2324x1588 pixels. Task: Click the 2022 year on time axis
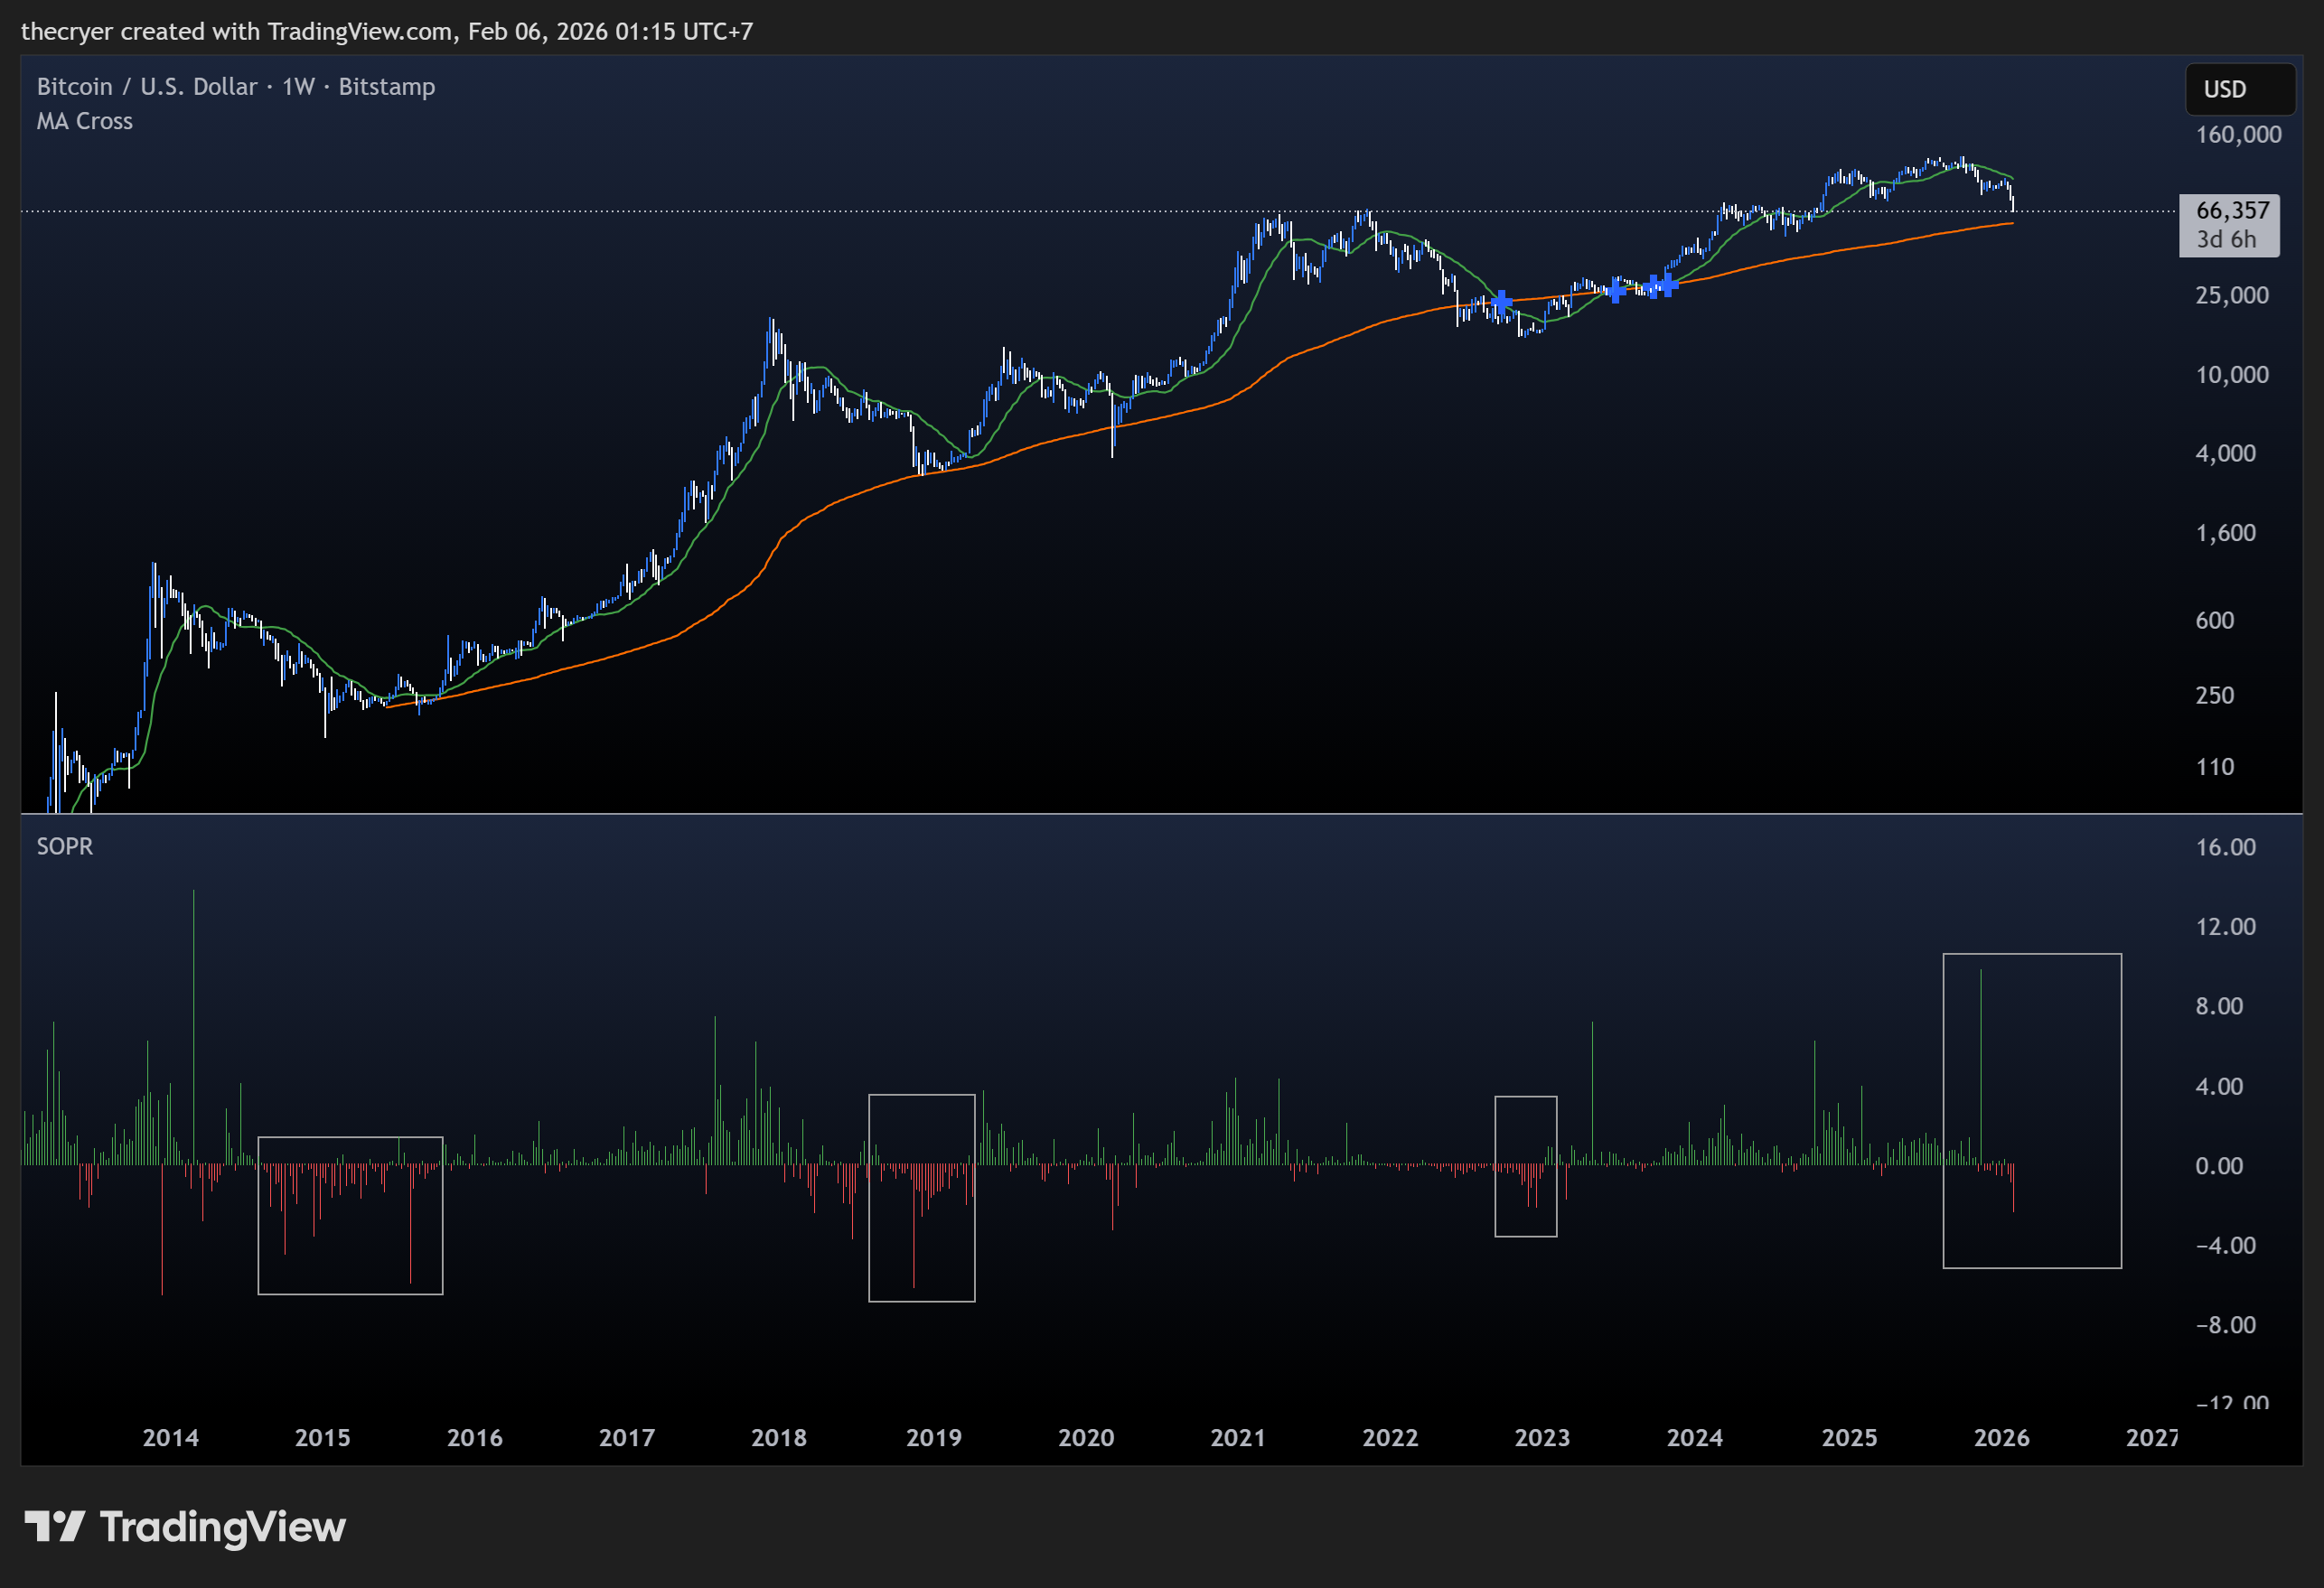1390,1437
